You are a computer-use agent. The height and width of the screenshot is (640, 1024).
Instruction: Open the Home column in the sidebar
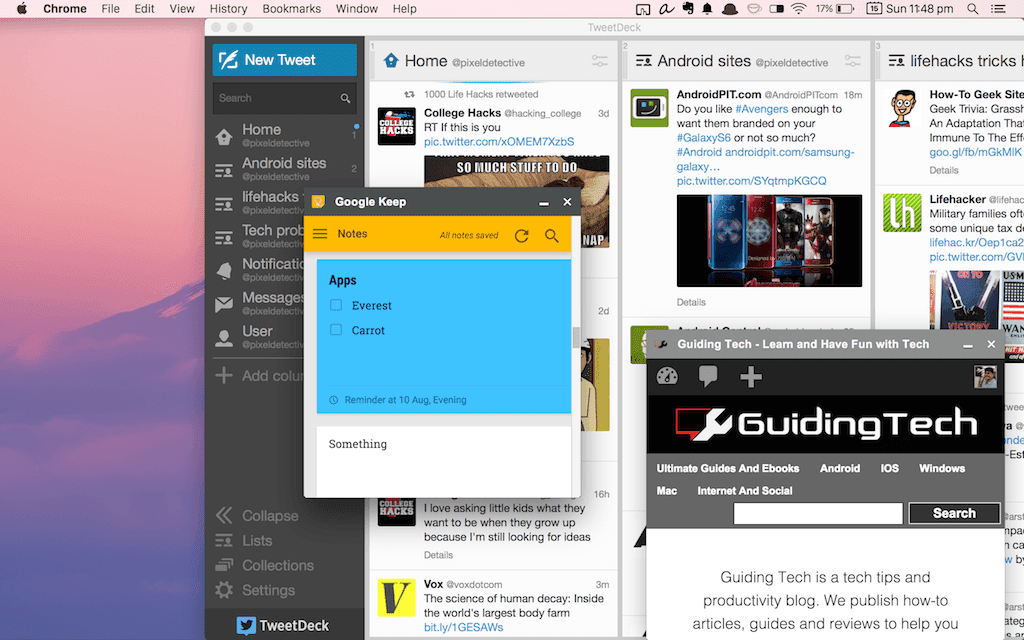pyautogui.click(x=261, y=135)
